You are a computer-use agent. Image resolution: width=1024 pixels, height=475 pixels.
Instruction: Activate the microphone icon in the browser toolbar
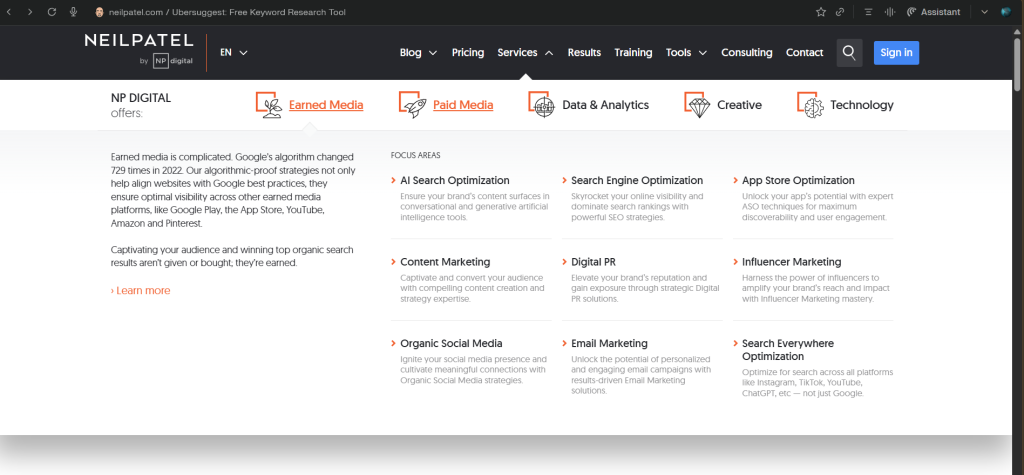73,12
